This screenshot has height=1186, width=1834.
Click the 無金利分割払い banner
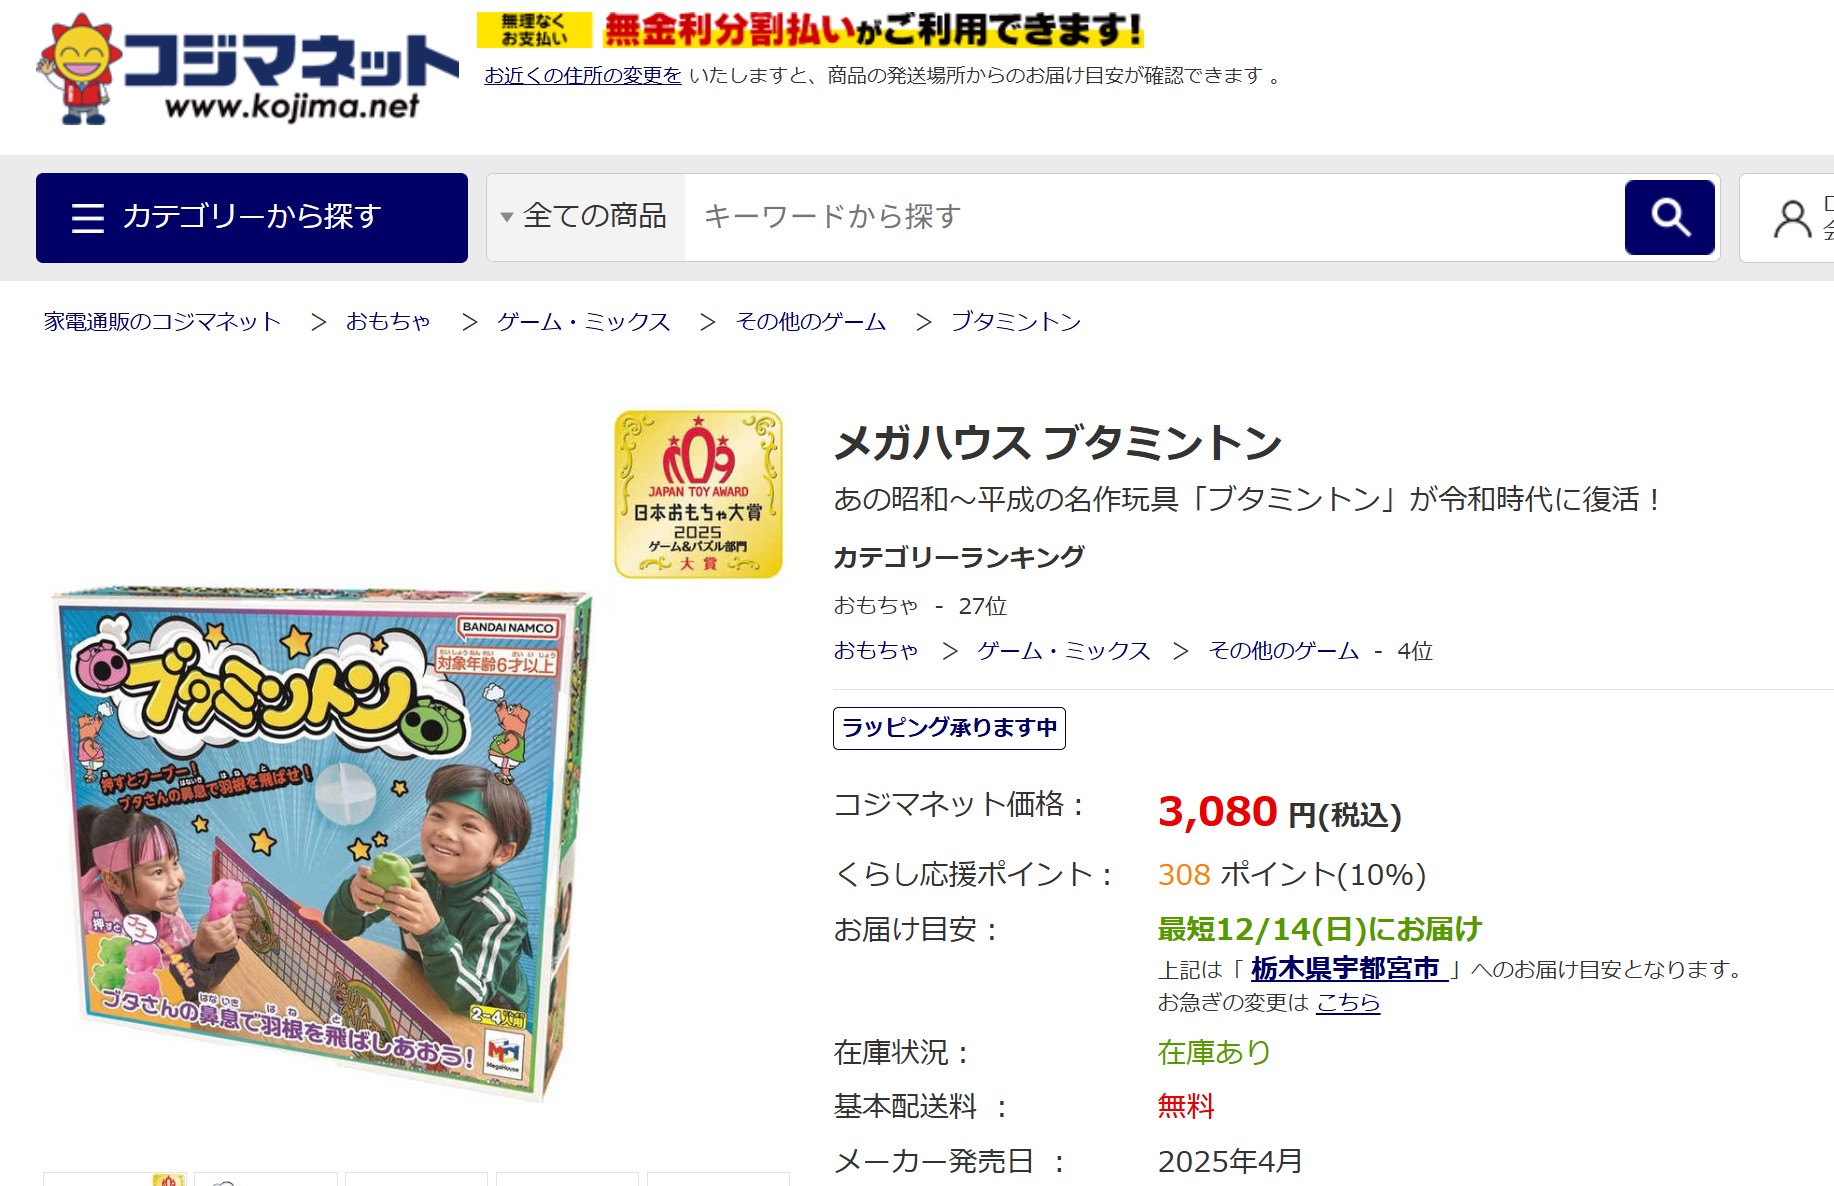(x=810, y=30)
